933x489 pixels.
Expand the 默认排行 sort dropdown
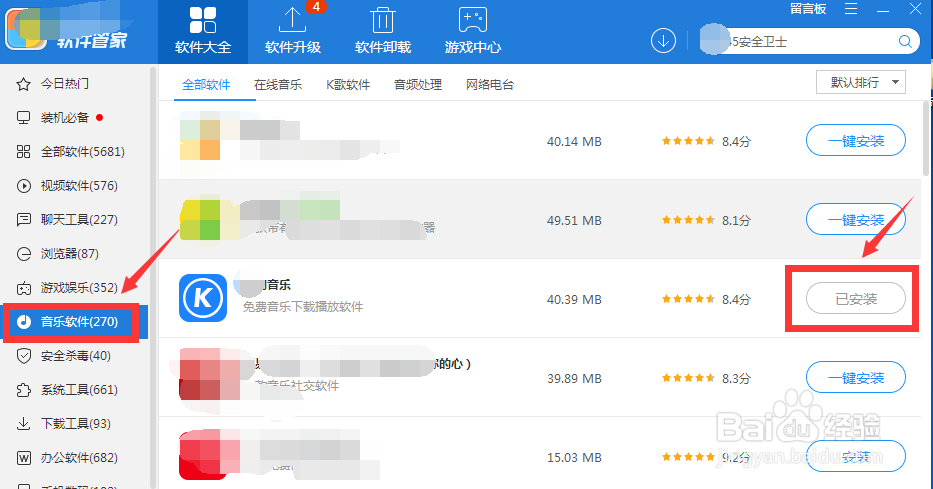coord(860,82)
